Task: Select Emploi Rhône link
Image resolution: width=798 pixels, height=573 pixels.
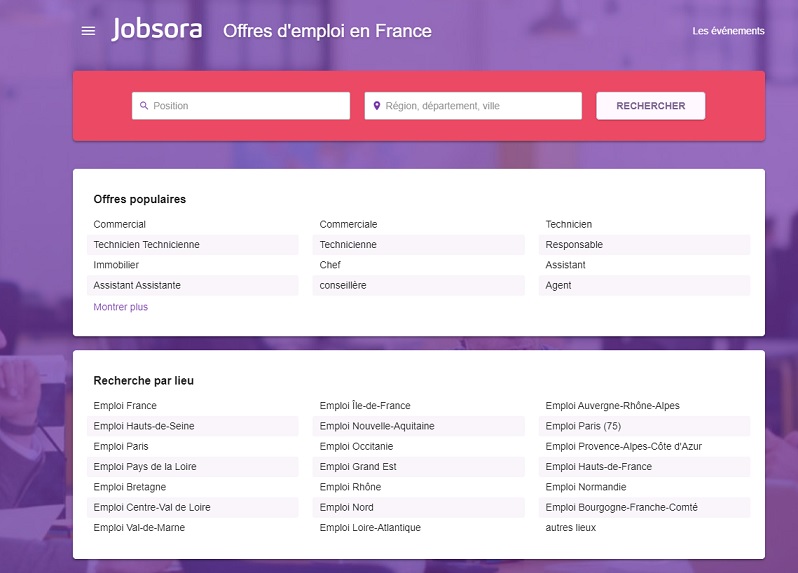Action: click(x=350, y=487)
